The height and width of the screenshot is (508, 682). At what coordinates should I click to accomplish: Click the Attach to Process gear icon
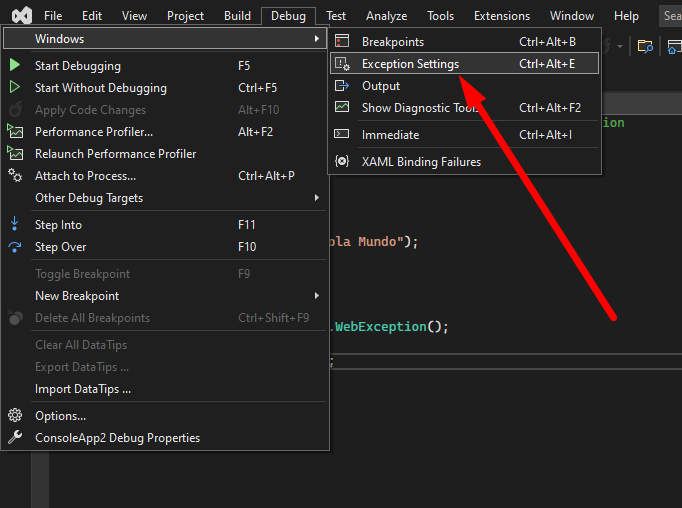[x=15, y=176]
